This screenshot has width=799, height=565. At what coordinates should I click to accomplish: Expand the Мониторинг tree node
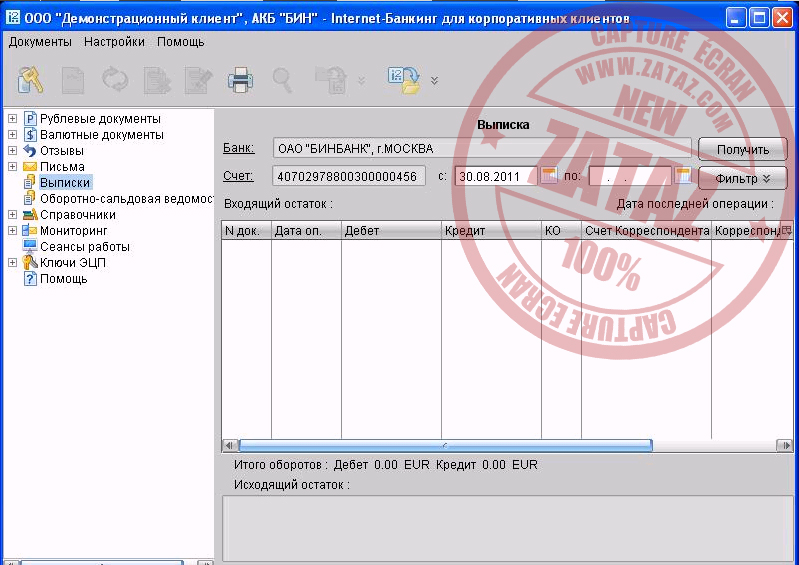pos(12,230)
